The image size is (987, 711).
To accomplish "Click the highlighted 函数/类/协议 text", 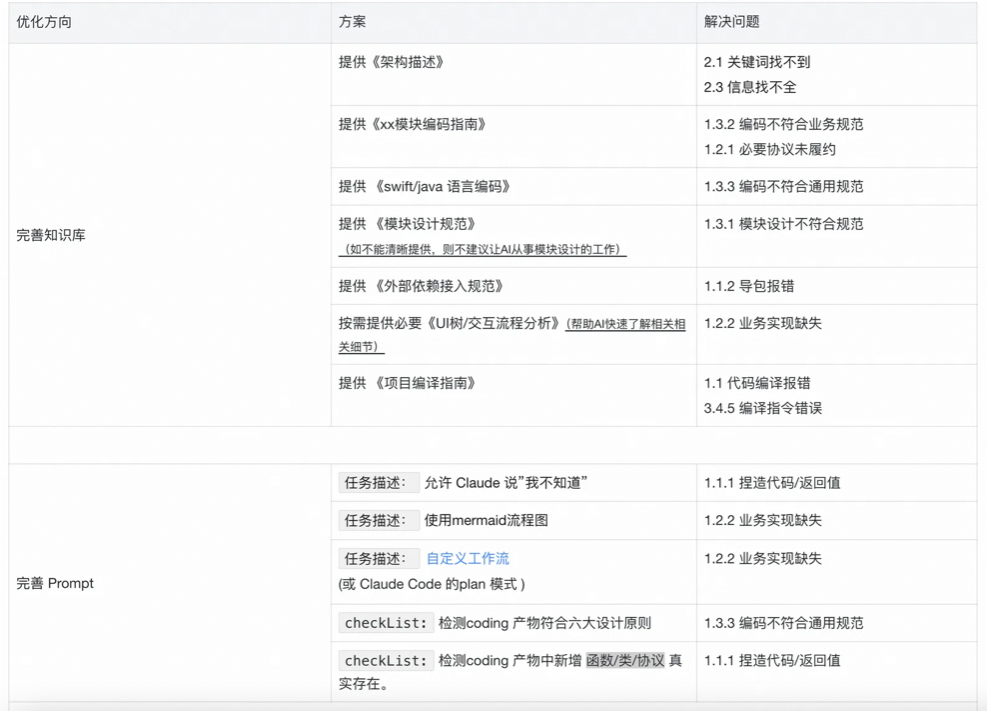I will pyautogui.click(x=625, y=661).
